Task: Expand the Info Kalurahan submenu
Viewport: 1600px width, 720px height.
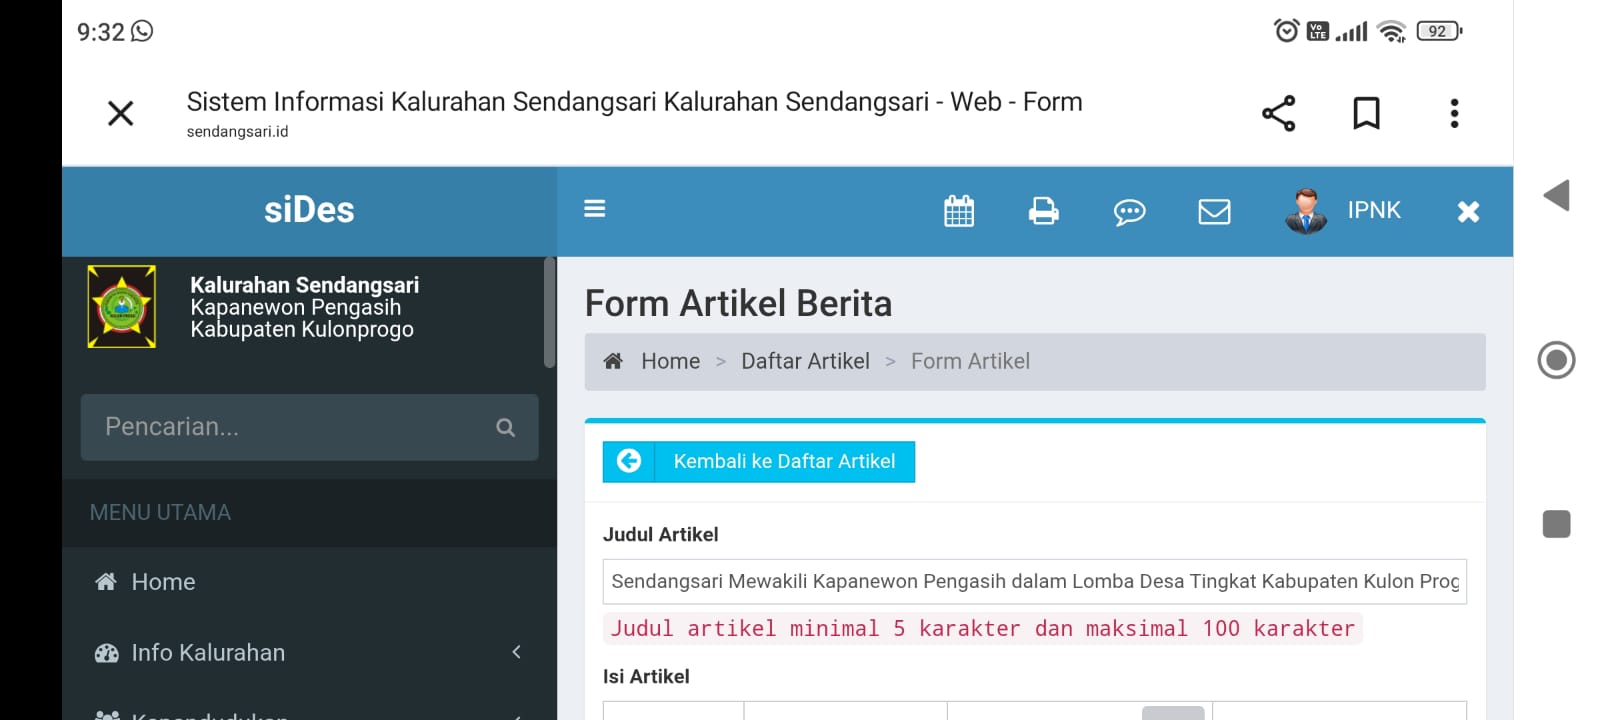Action: point(309,653)
